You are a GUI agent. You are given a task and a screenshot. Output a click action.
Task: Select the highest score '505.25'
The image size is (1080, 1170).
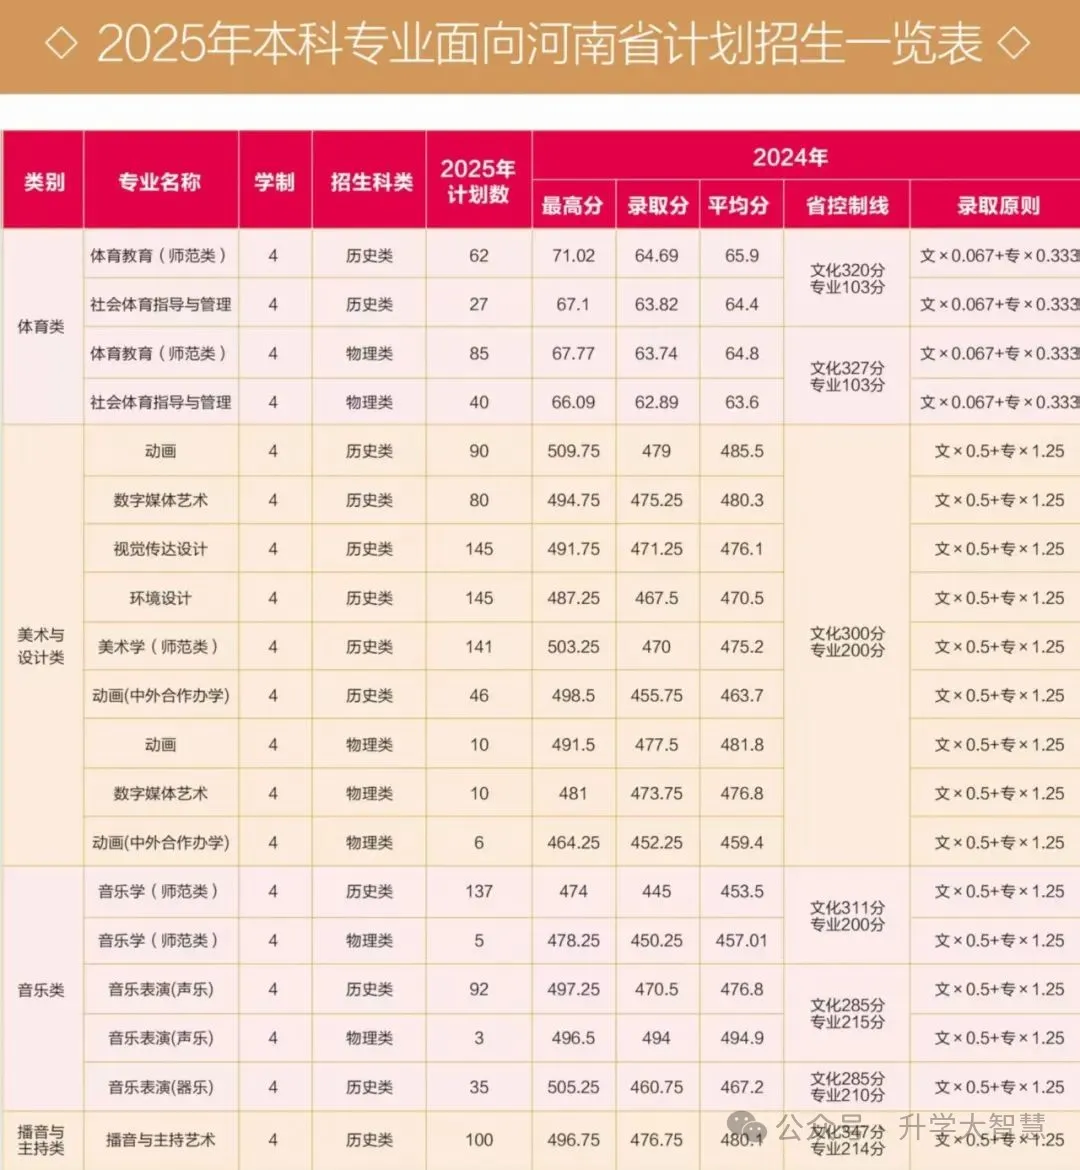tap(573, 1086)
